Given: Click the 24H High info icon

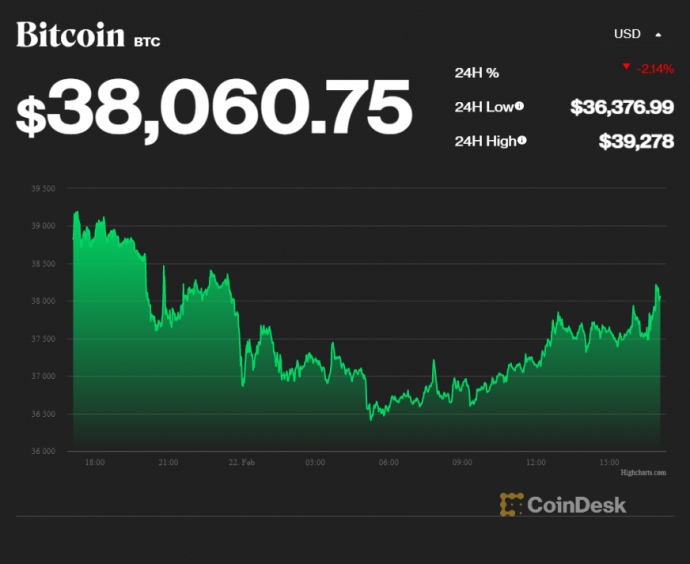Looking at the screenshot, I should pyautogui.click(x=524, y=141).
